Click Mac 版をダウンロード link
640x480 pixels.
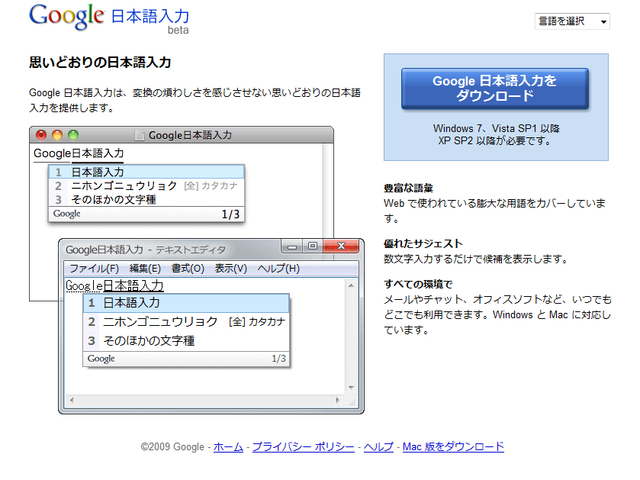tap(453, 447)
